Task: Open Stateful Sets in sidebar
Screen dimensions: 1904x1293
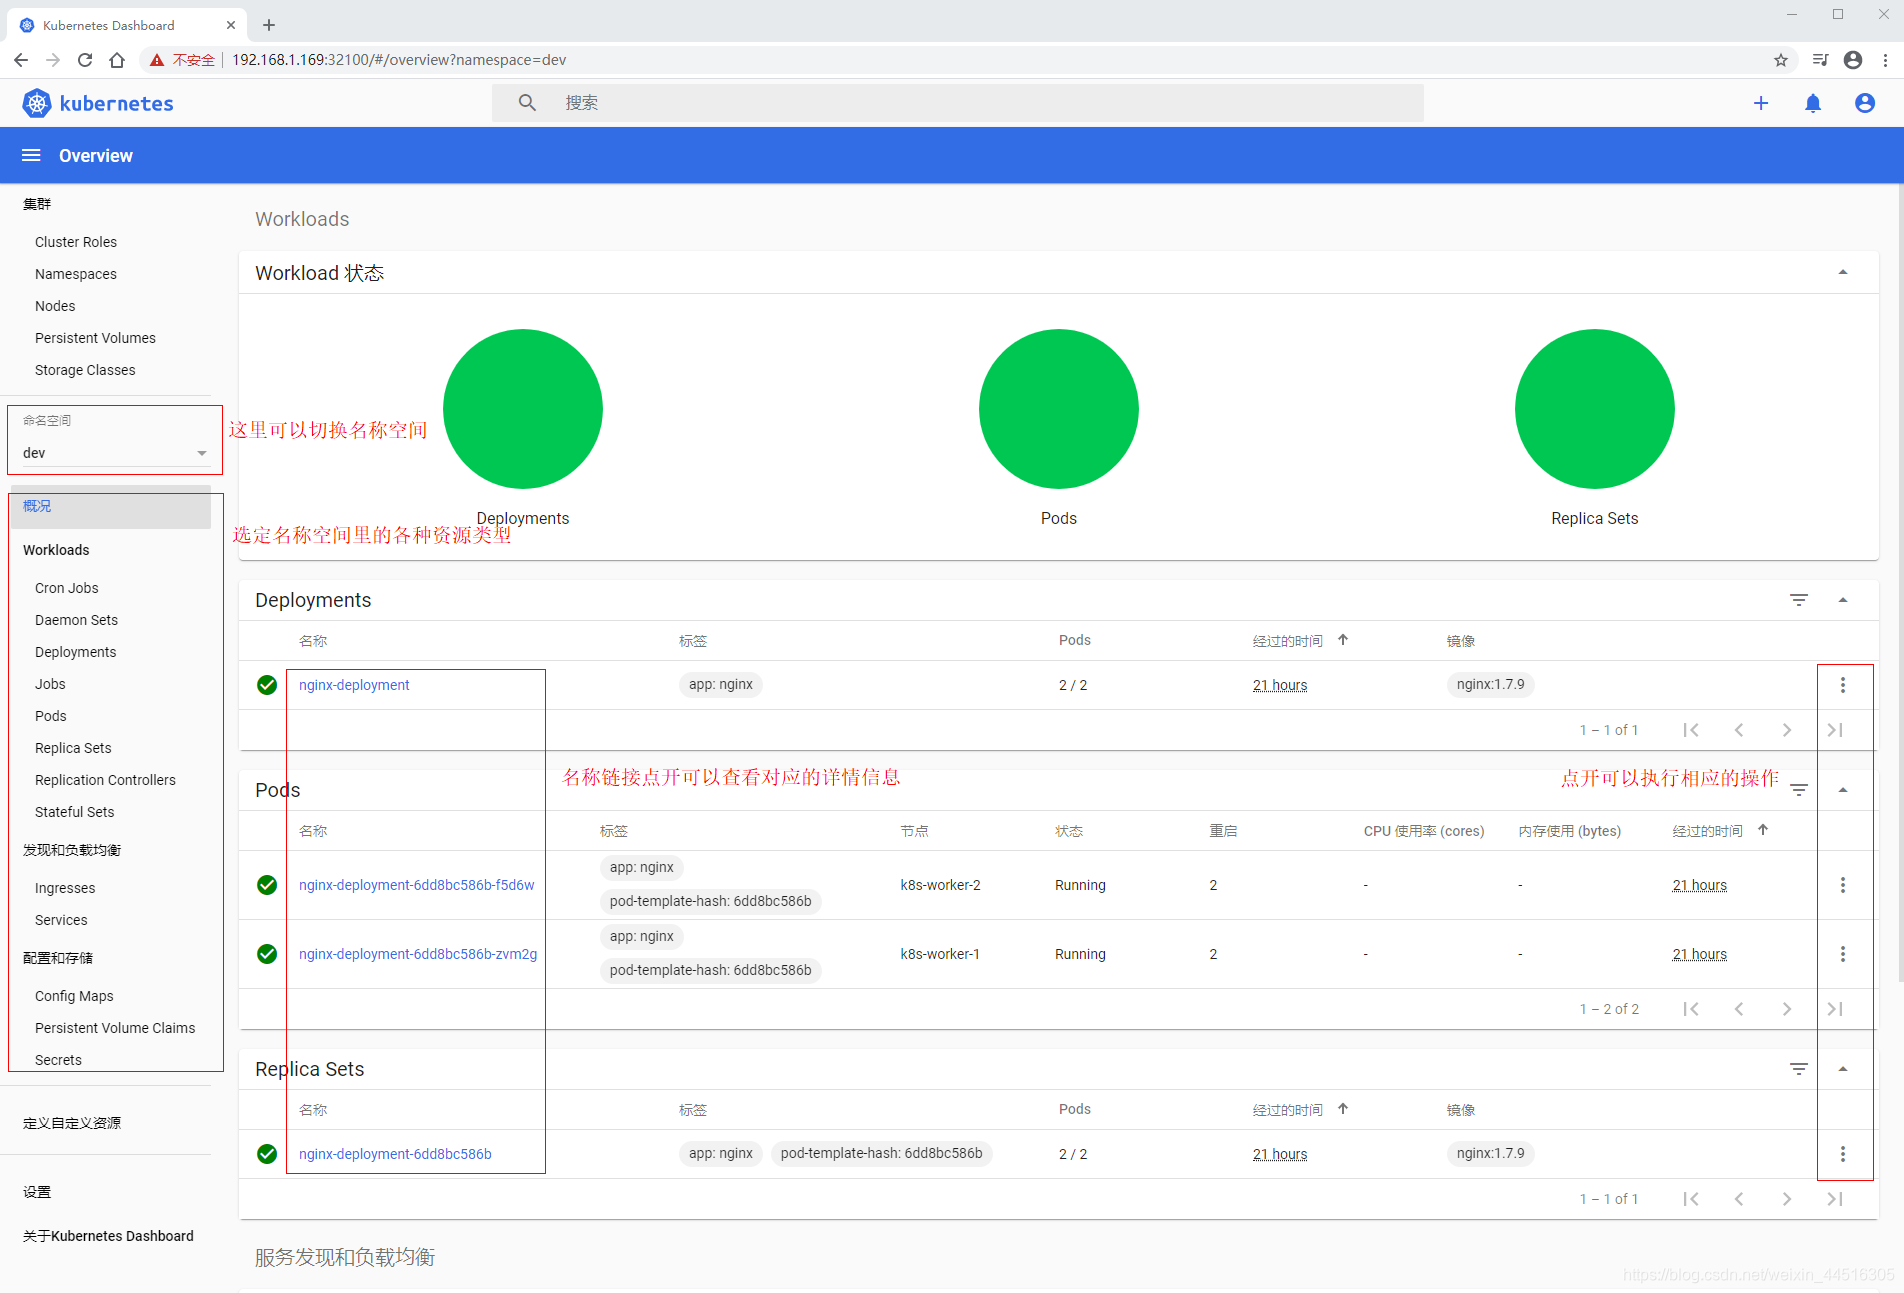Action: coord(74,812)
